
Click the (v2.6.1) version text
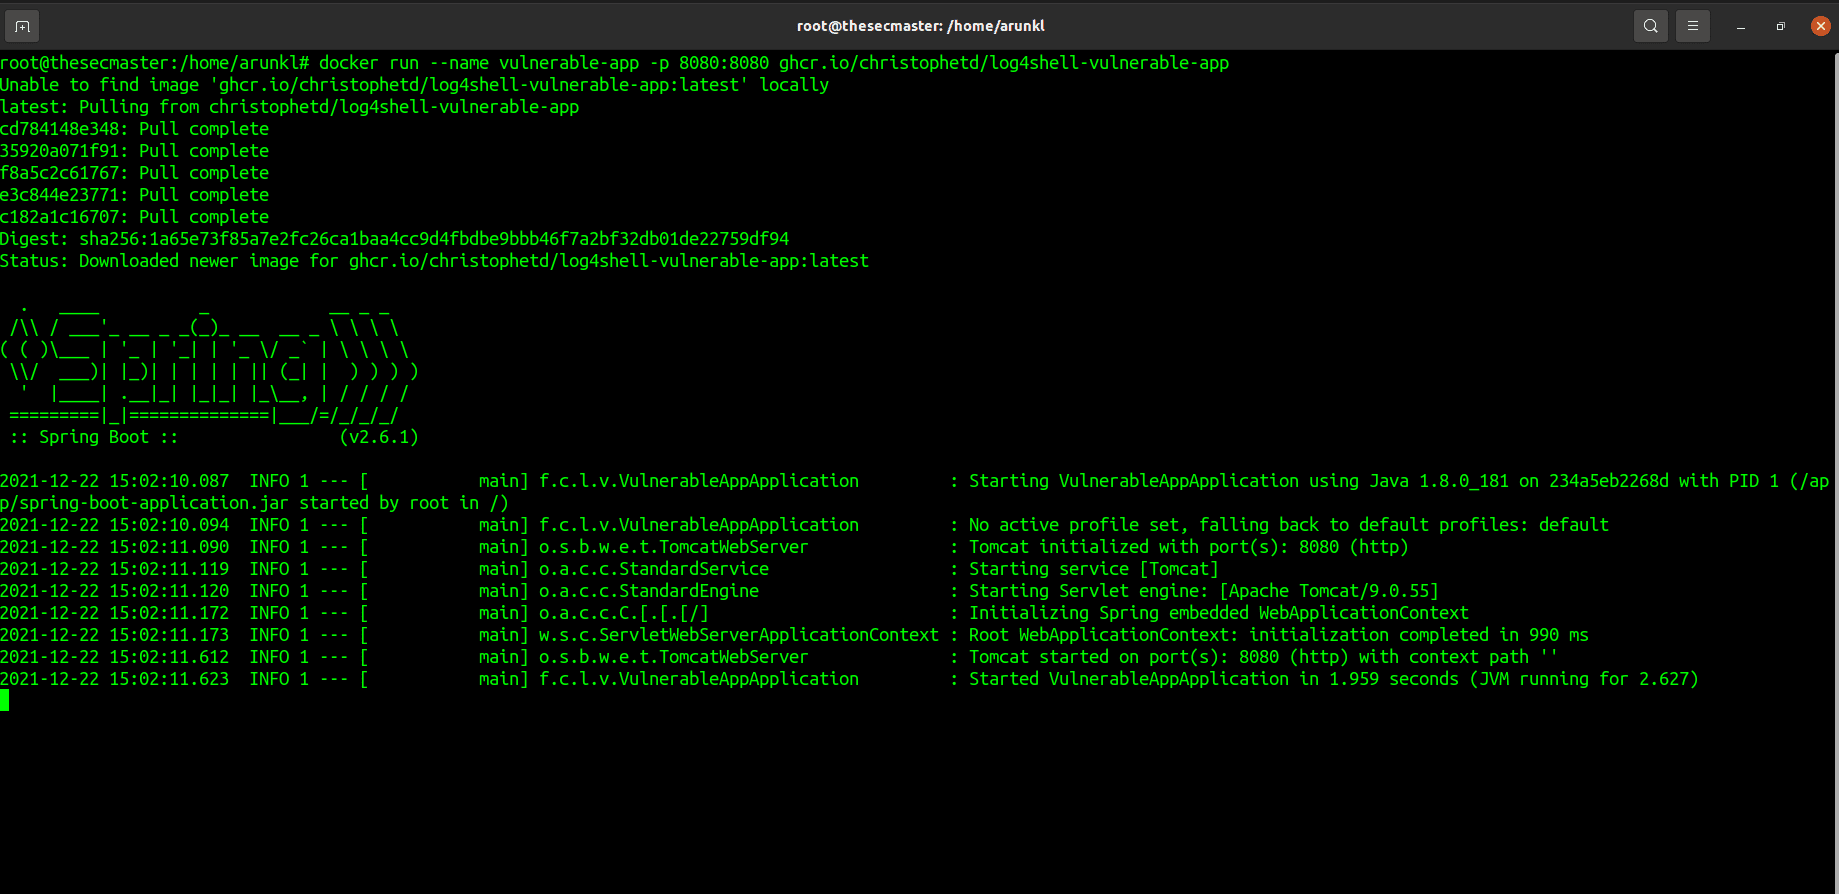379,437
